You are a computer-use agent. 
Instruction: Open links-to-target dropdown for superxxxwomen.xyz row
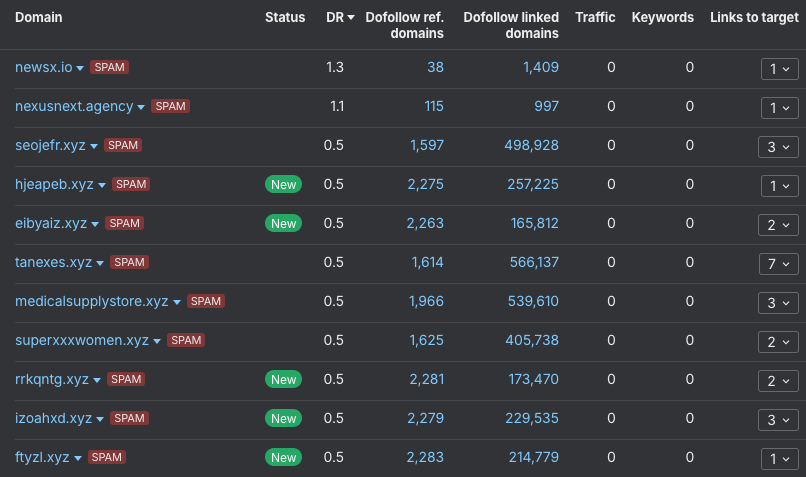tap(778, 342)
